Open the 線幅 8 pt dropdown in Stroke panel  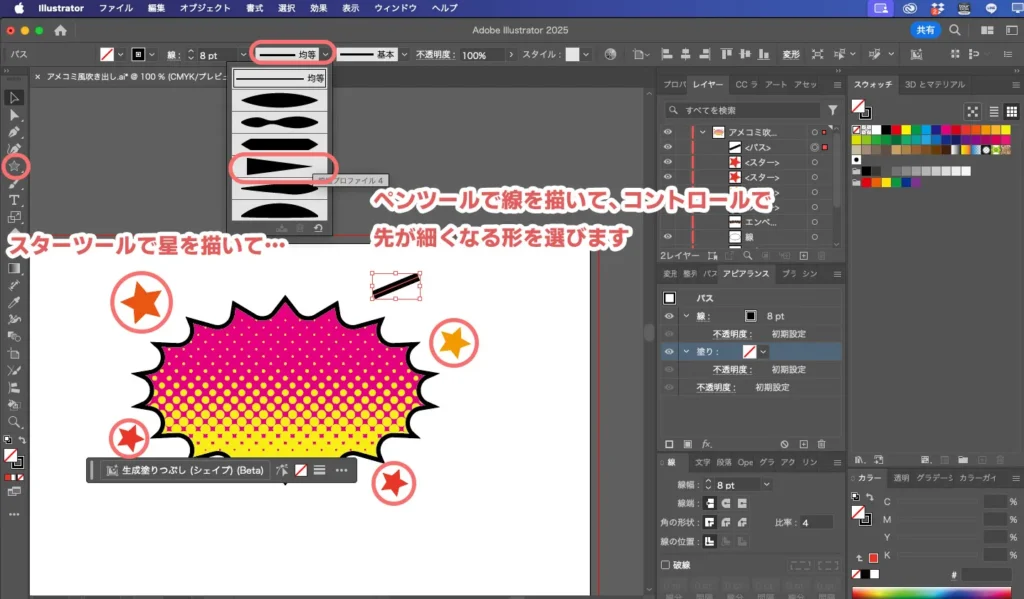click(766, 484)
